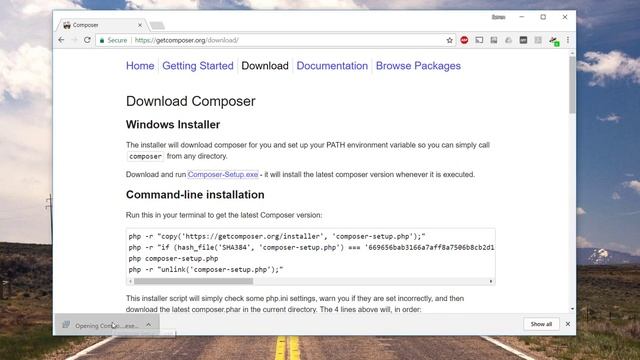640x360 pixels.
Task: Click 'Download Composer' page title
Action: coord(191,101)
